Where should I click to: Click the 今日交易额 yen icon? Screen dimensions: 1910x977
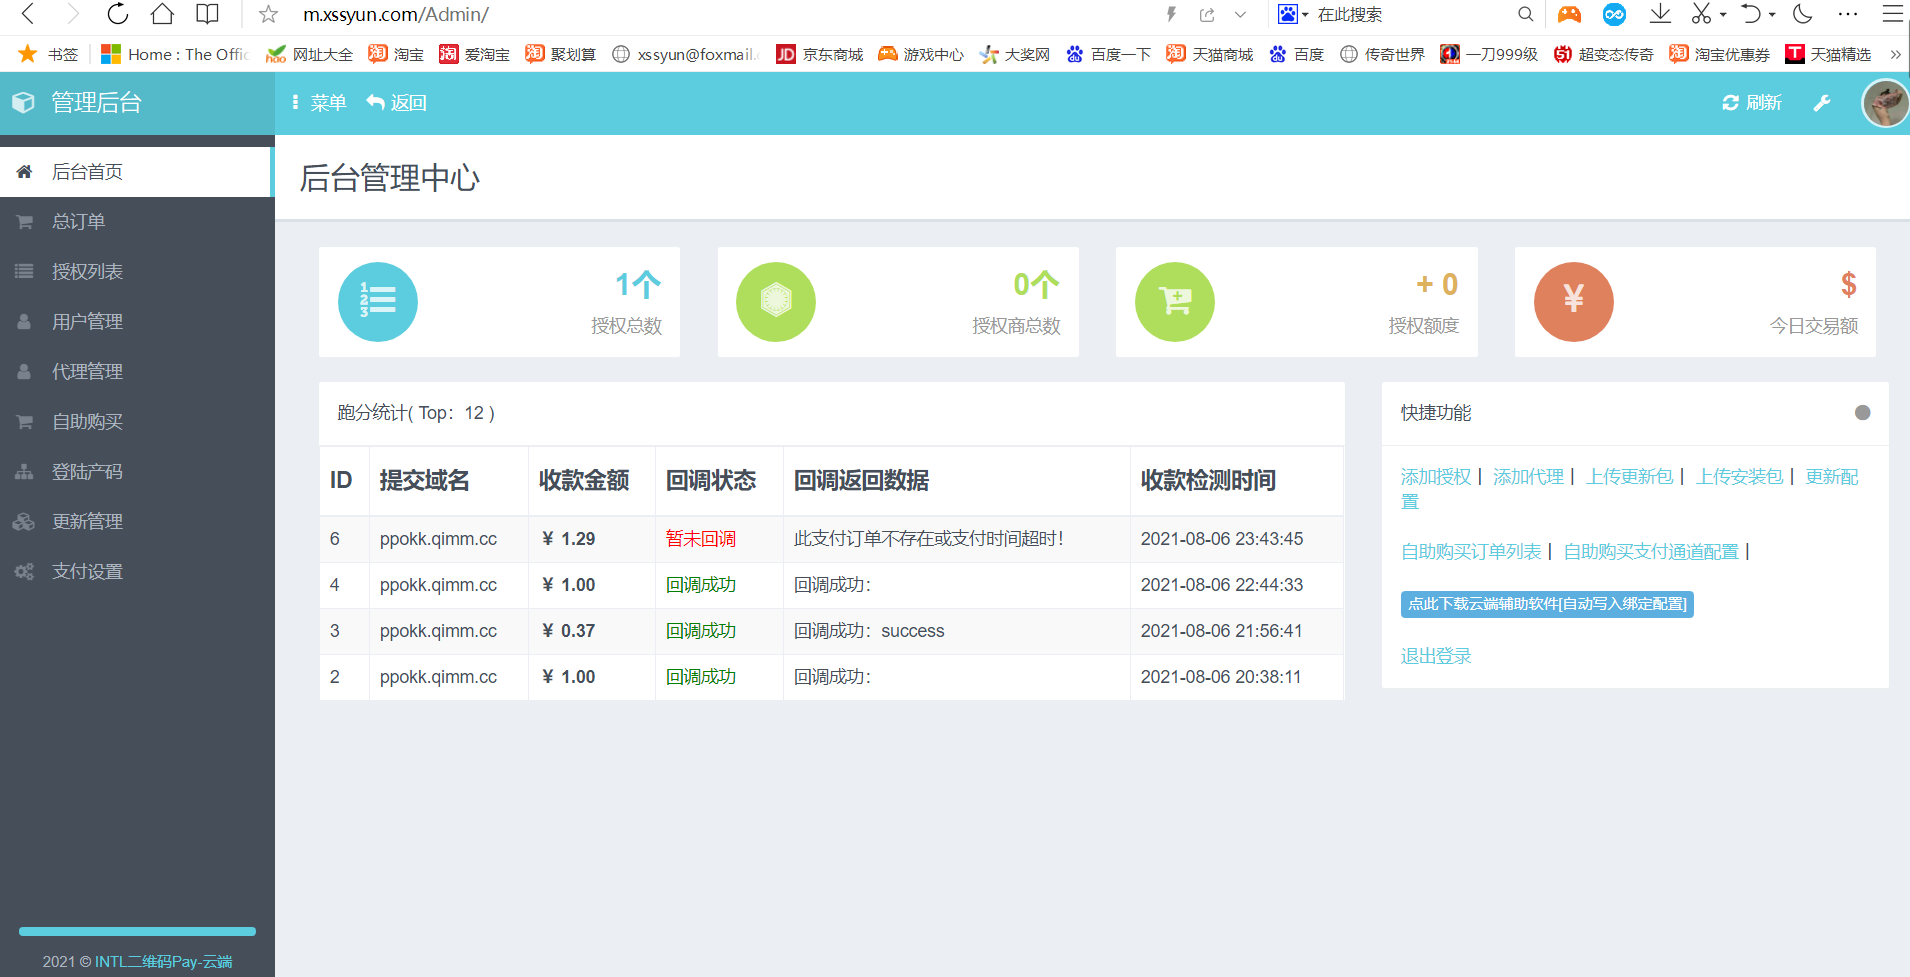tap(1574, 302)
